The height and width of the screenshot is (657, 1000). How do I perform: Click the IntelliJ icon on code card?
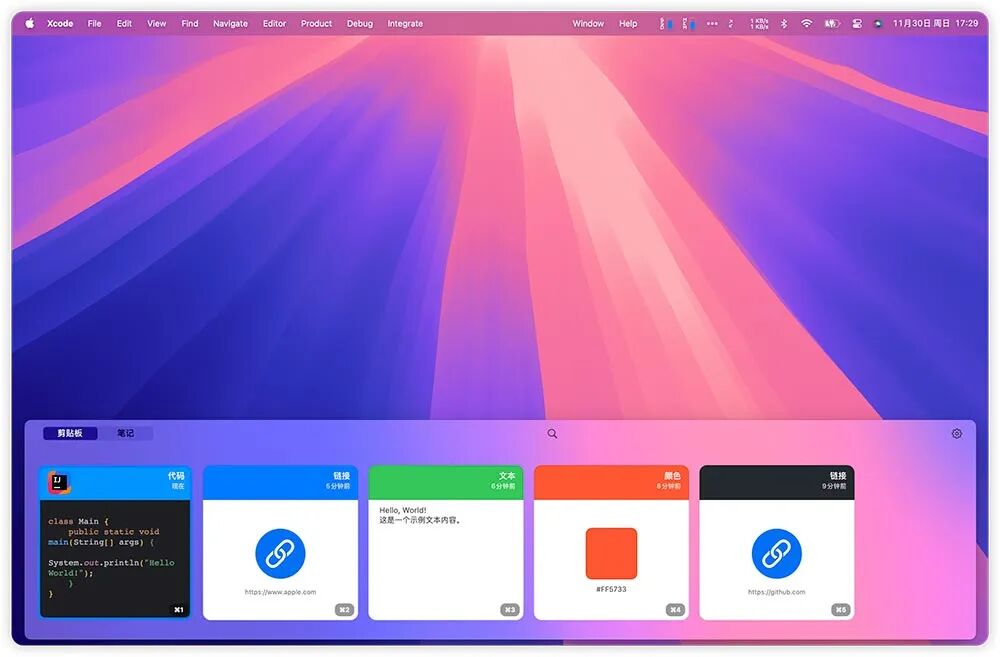58,483
